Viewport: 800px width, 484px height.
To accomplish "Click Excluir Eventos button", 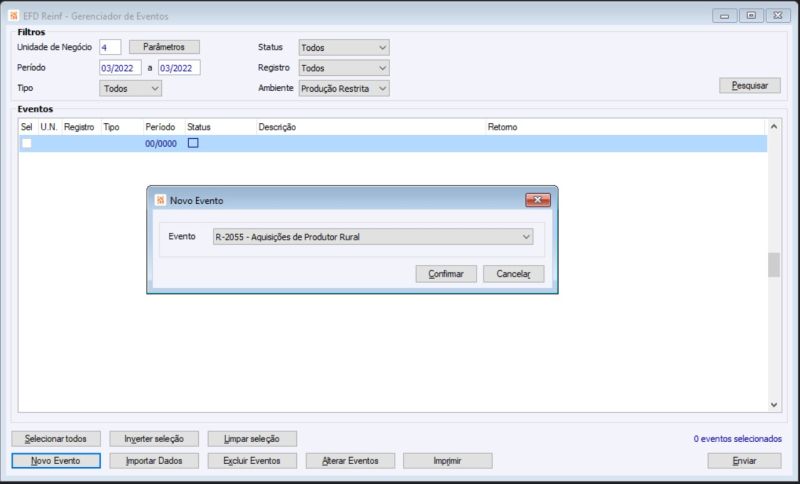I will point(252,461).
